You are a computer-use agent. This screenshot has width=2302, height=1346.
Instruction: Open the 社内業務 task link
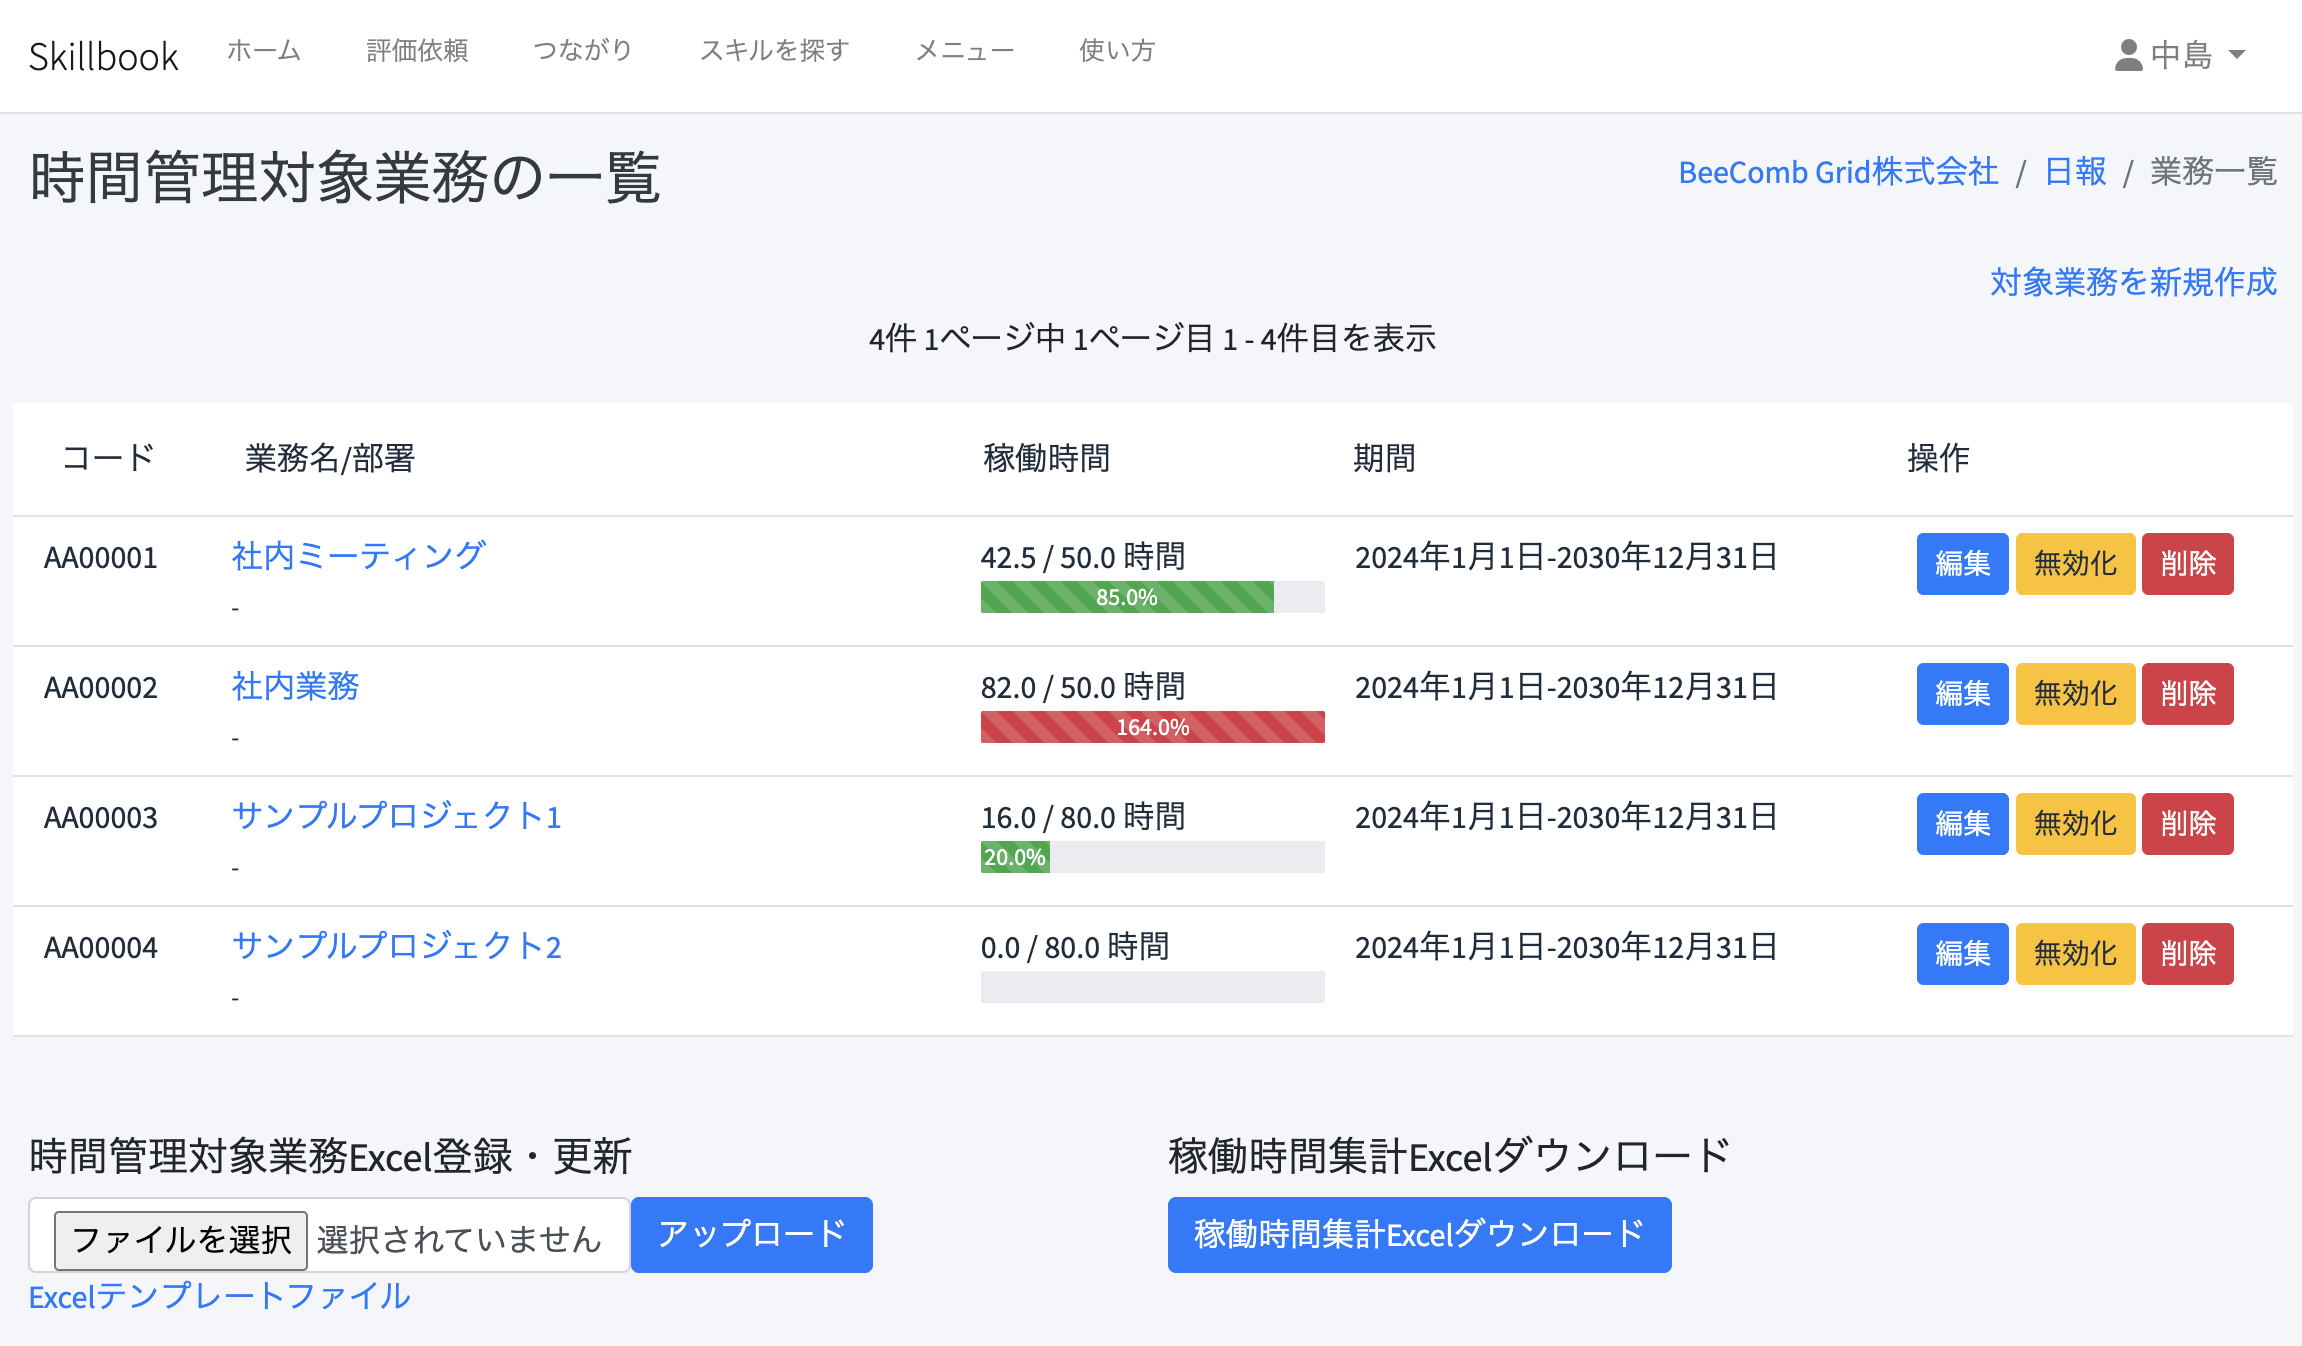pyautogui.click(x=295, y=686)
